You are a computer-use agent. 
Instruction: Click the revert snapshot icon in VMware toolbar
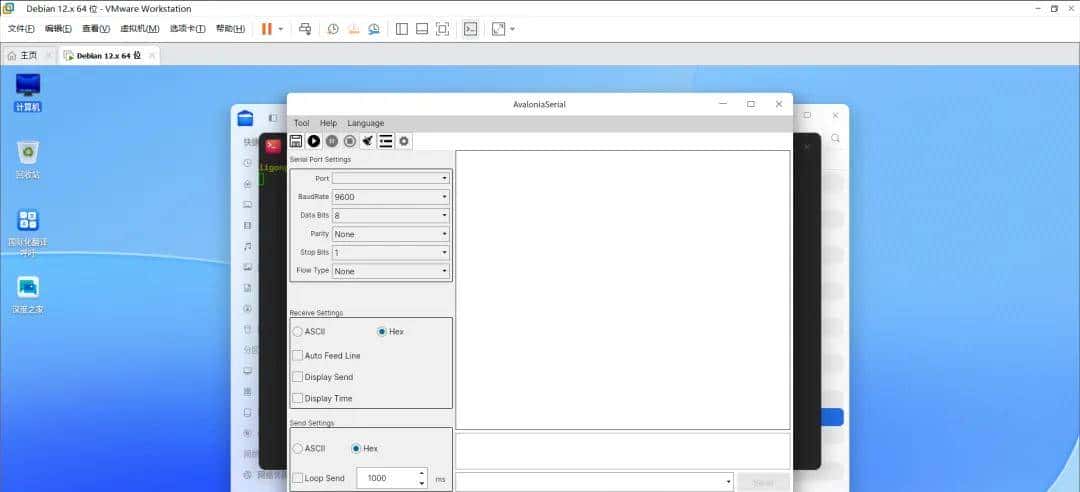pos(353,29)
